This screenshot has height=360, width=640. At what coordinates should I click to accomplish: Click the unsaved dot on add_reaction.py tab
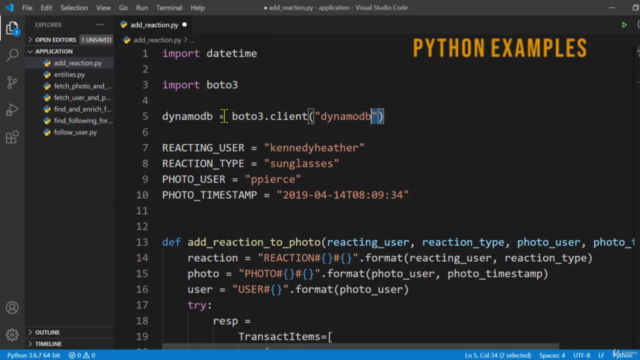click(x=184, y=25)
